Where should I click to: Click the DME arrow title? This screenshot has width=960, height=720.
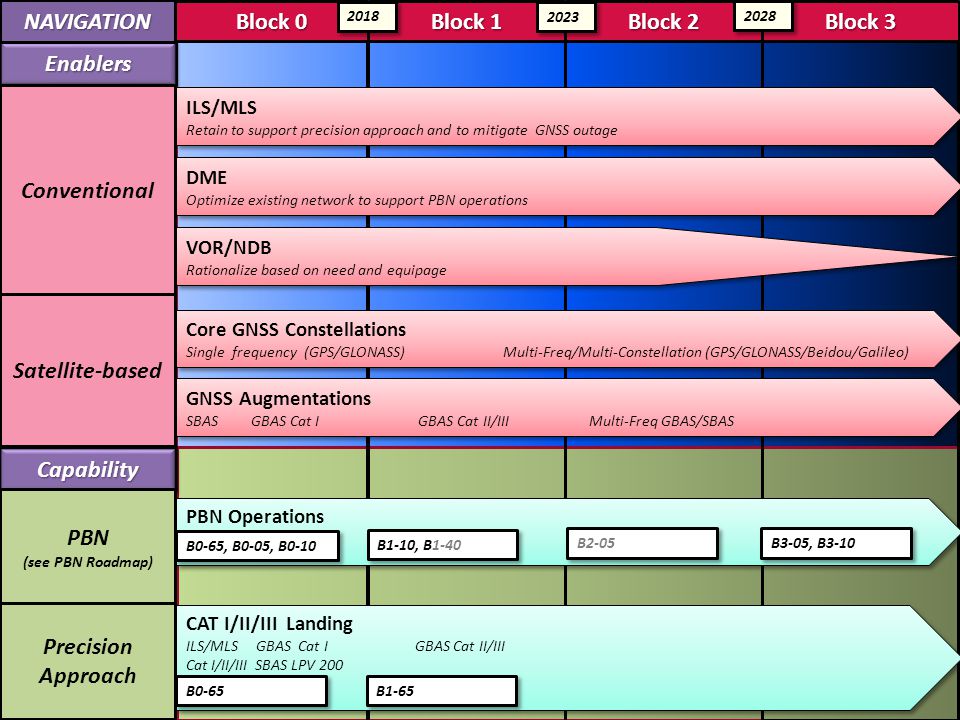[x=206, y=178]
